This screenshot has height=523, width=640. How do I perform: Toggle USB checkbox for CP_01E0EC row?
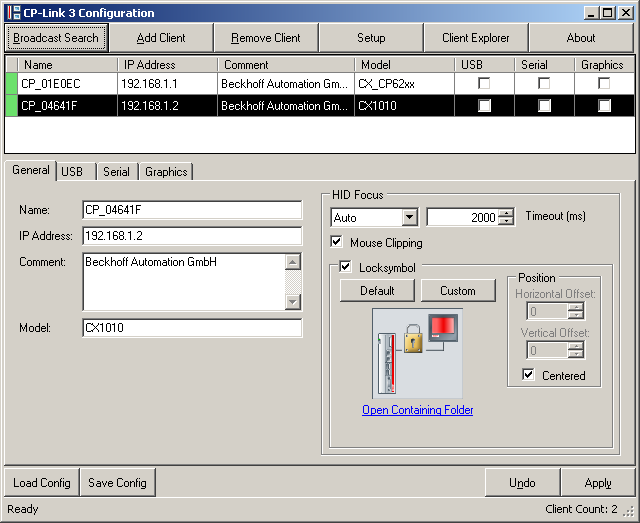(484, 83)
